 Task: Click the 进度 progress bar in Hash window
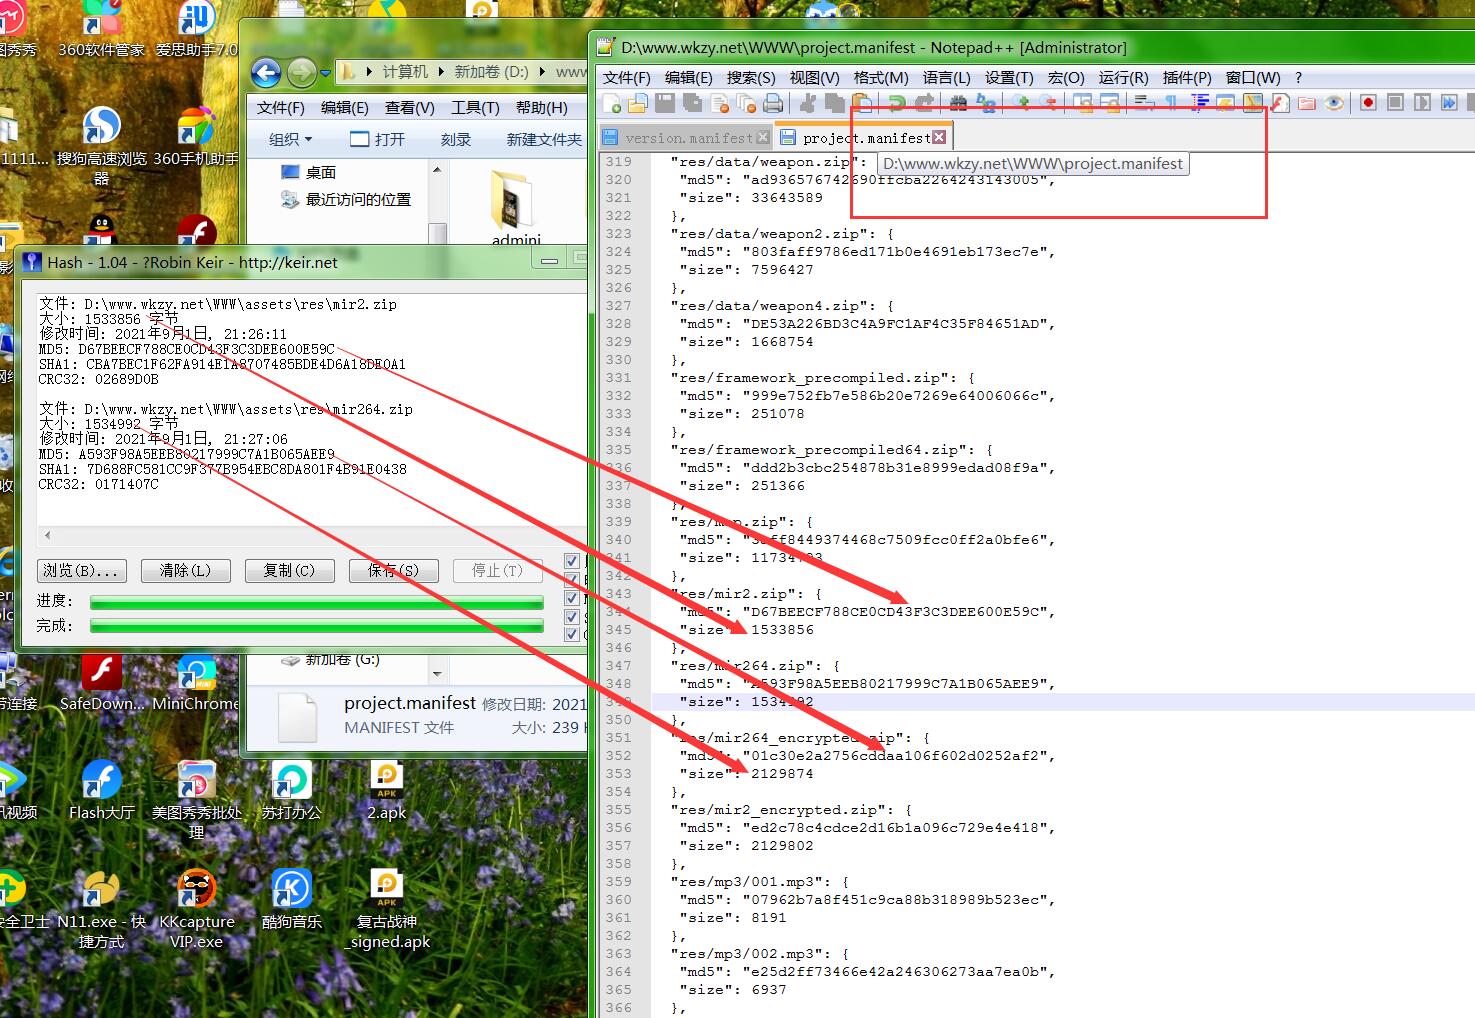pos(316,602)
